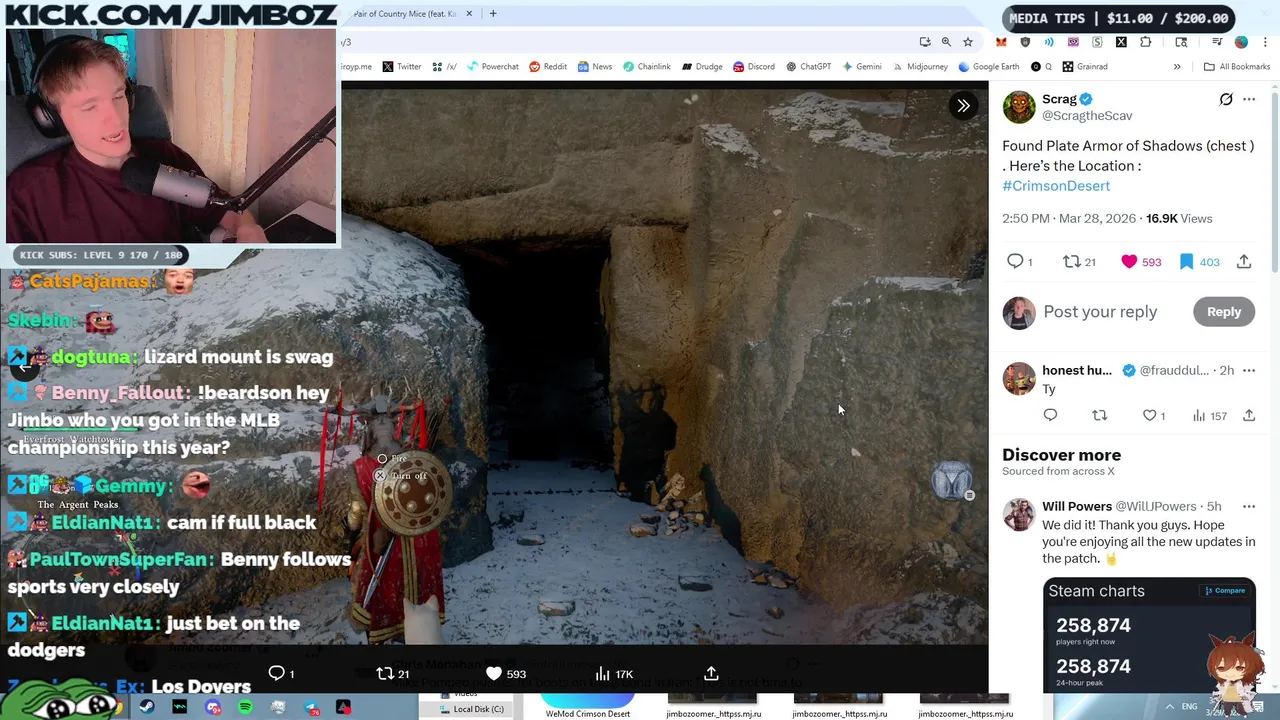Expand hidden bookmarks with the chevron
Image resolution: width=1280 pixels, height=720 pixels.
(1177, 67)
